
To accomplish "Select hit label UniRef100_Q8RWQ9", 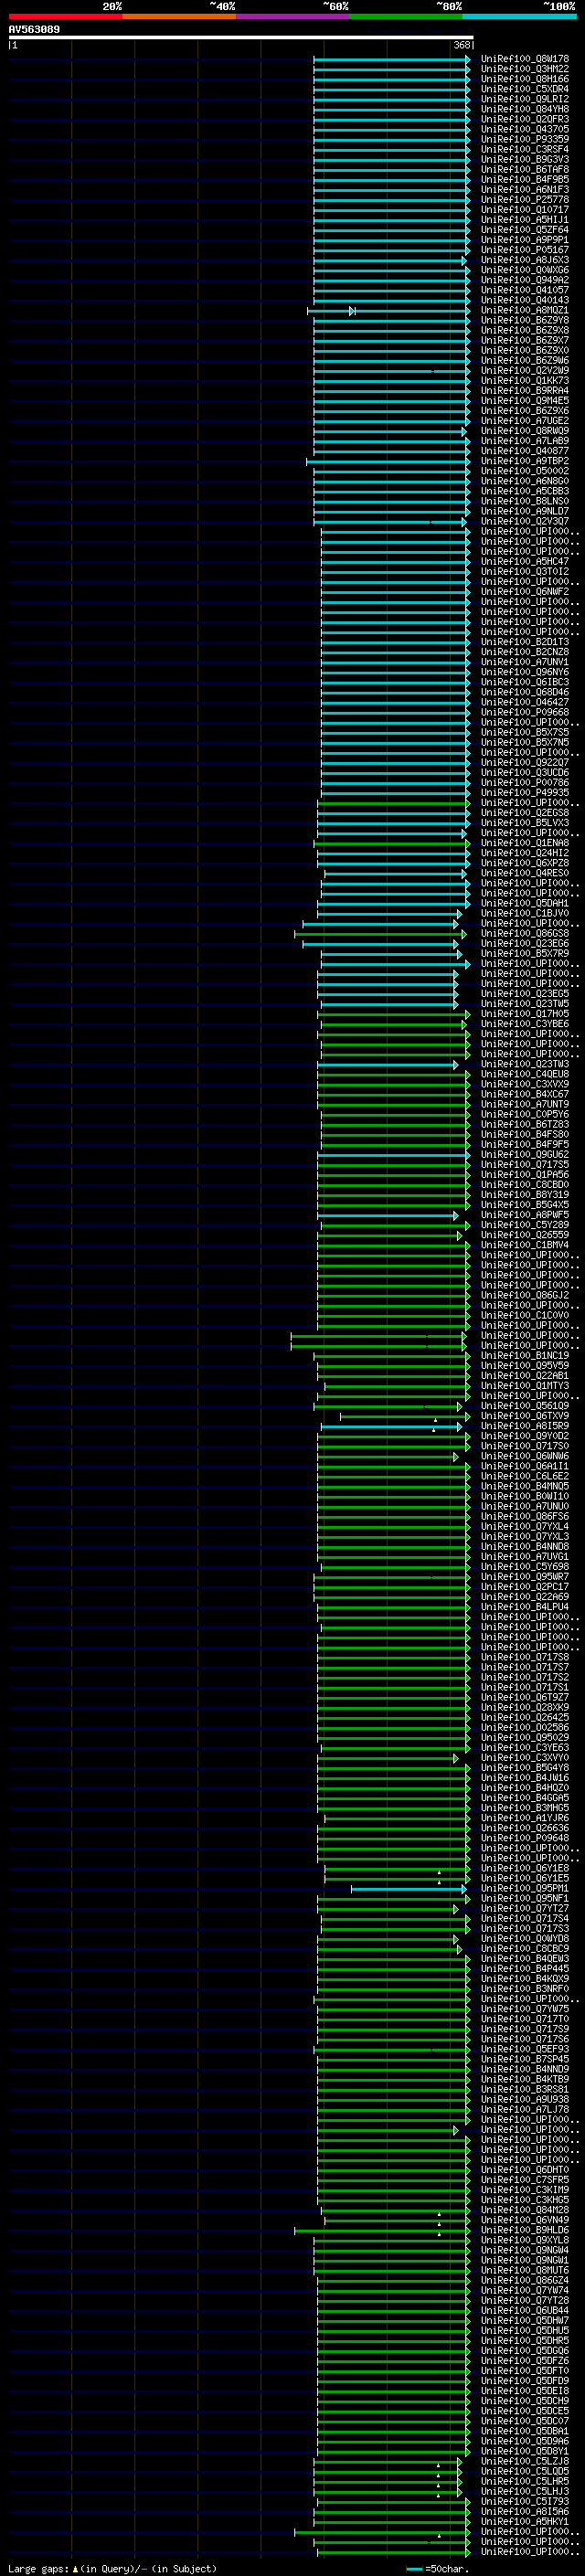I will click(x=525, y=431).
